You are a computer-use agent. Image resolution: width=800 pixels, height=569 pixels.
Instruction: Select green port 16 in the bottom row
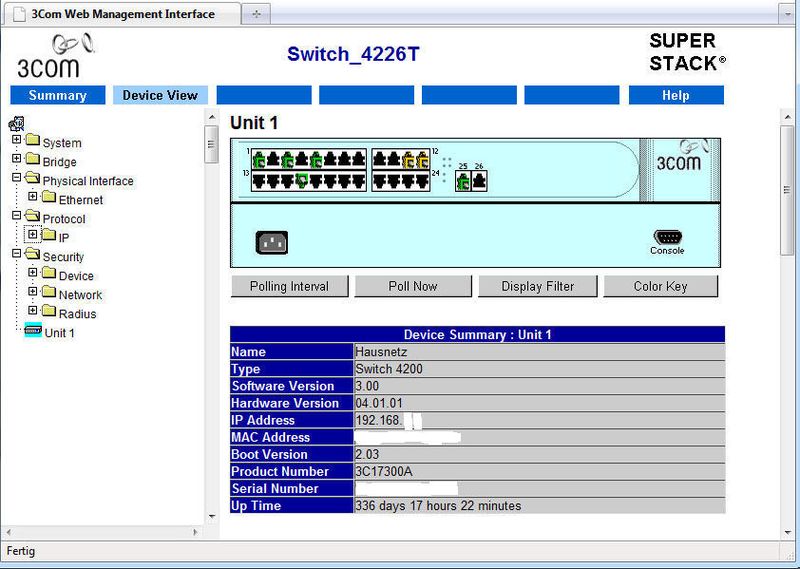[302, 181]
